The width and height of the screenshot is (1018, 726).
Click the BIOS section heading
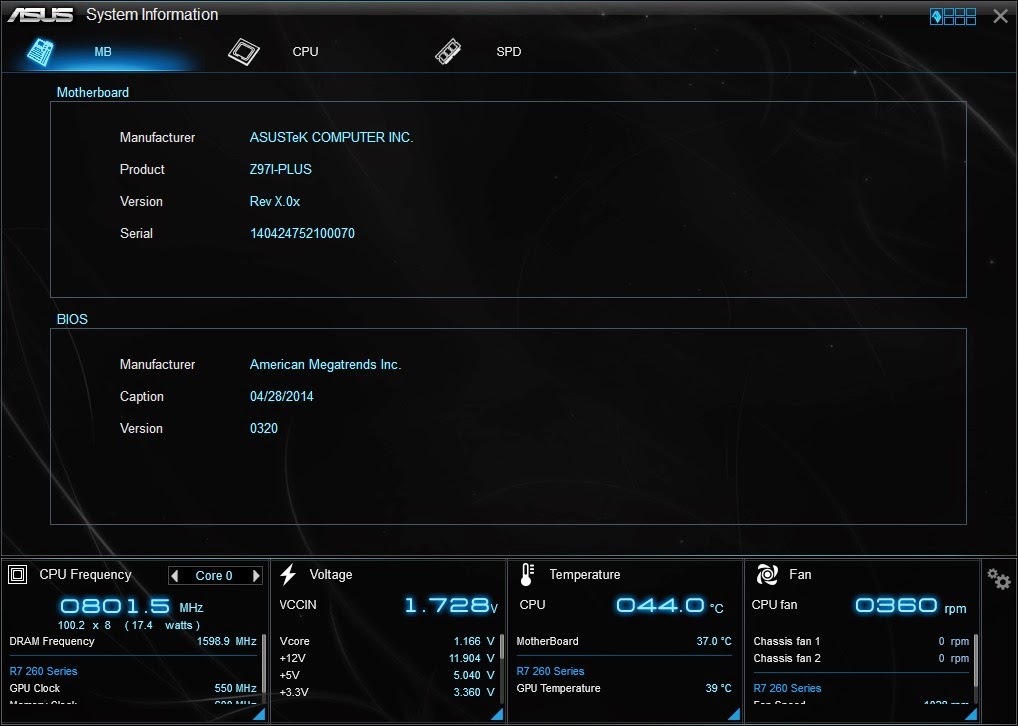coord(72,319)
